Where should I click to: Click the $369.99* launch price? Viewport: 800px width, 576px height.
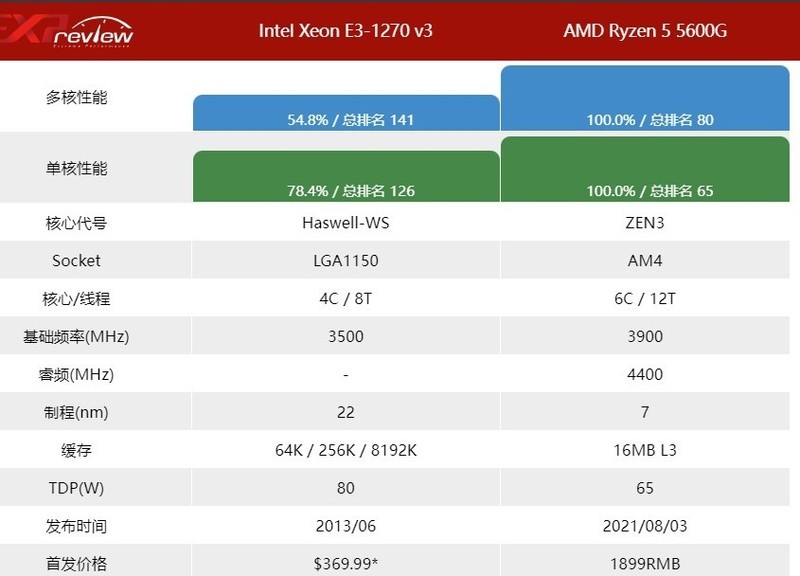345,564
